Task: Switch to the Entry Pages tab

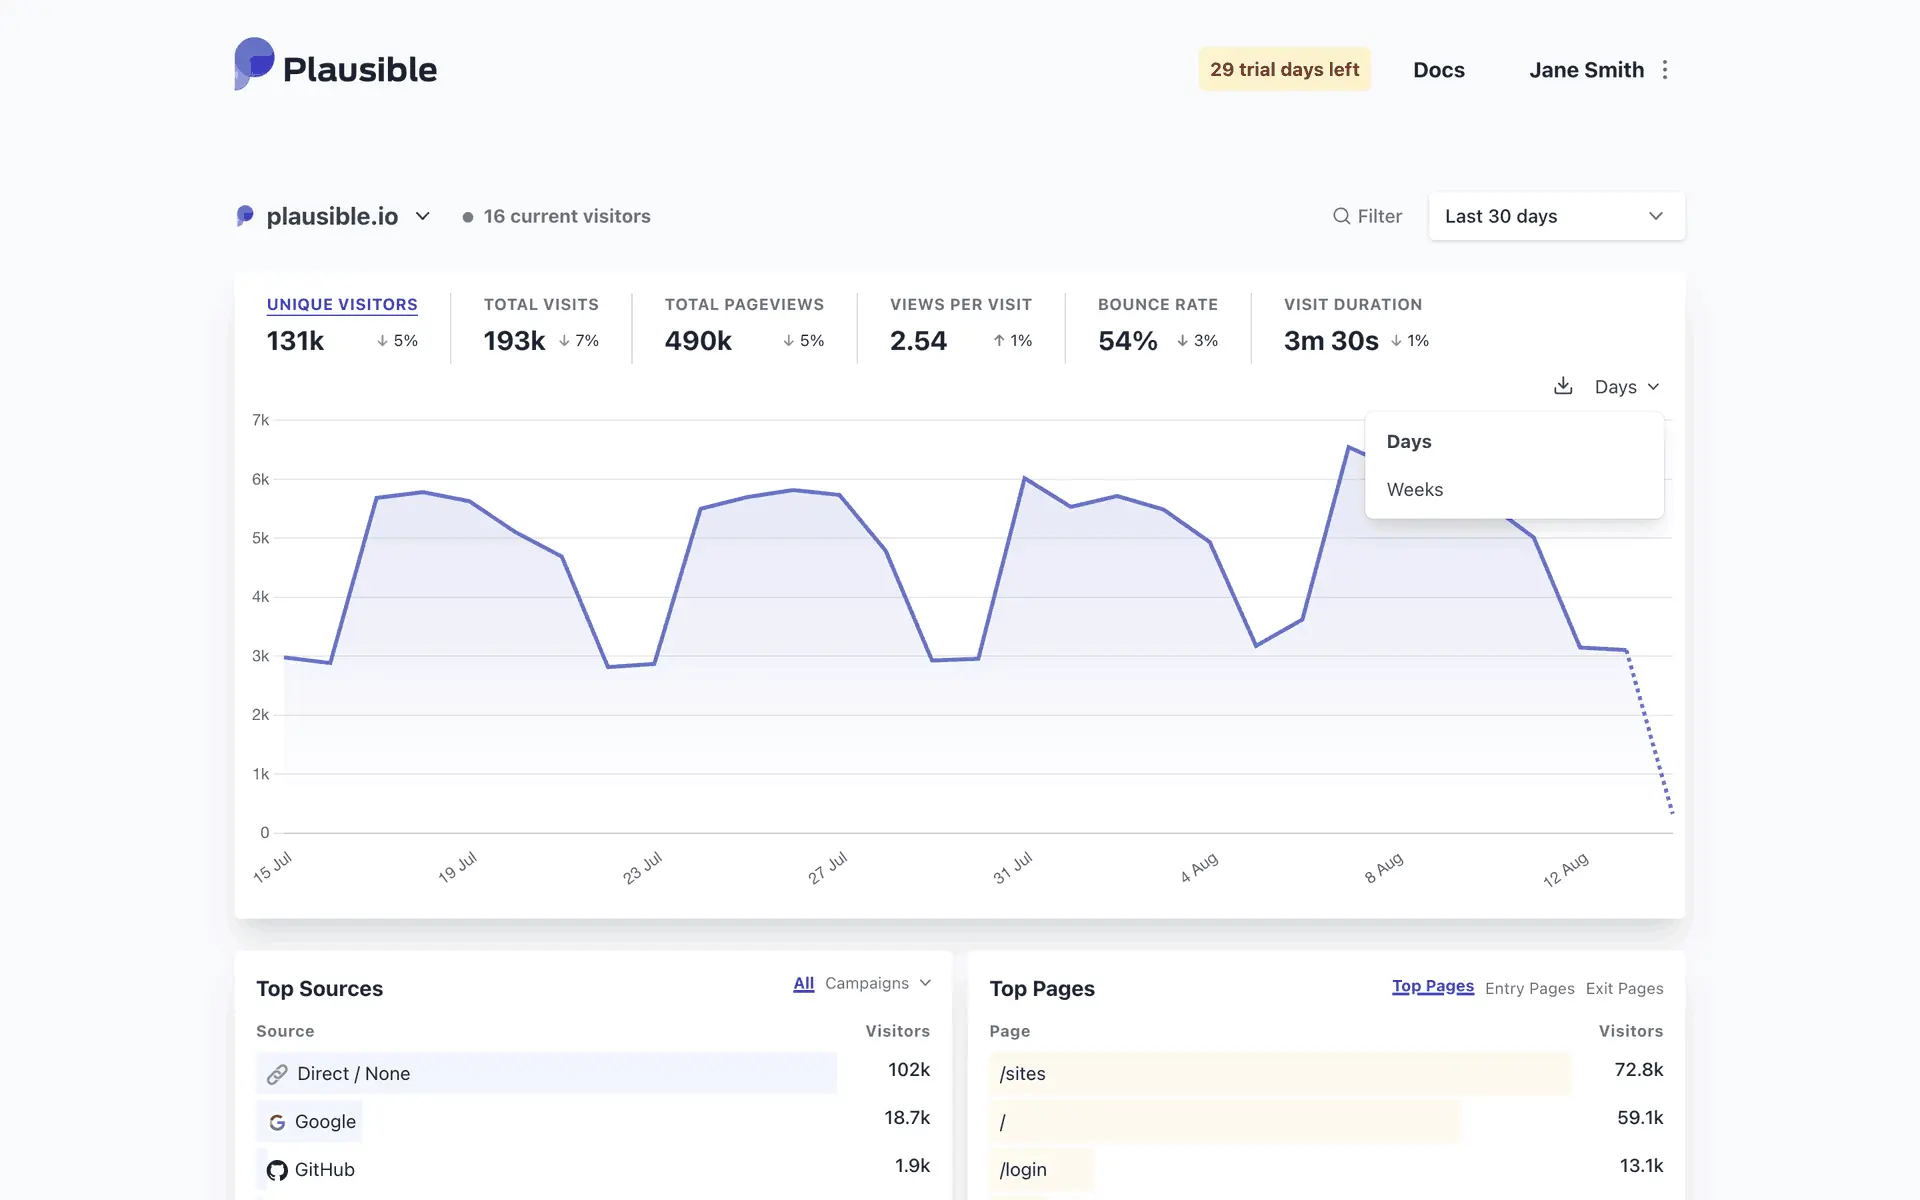Action: pos(1529,988)
